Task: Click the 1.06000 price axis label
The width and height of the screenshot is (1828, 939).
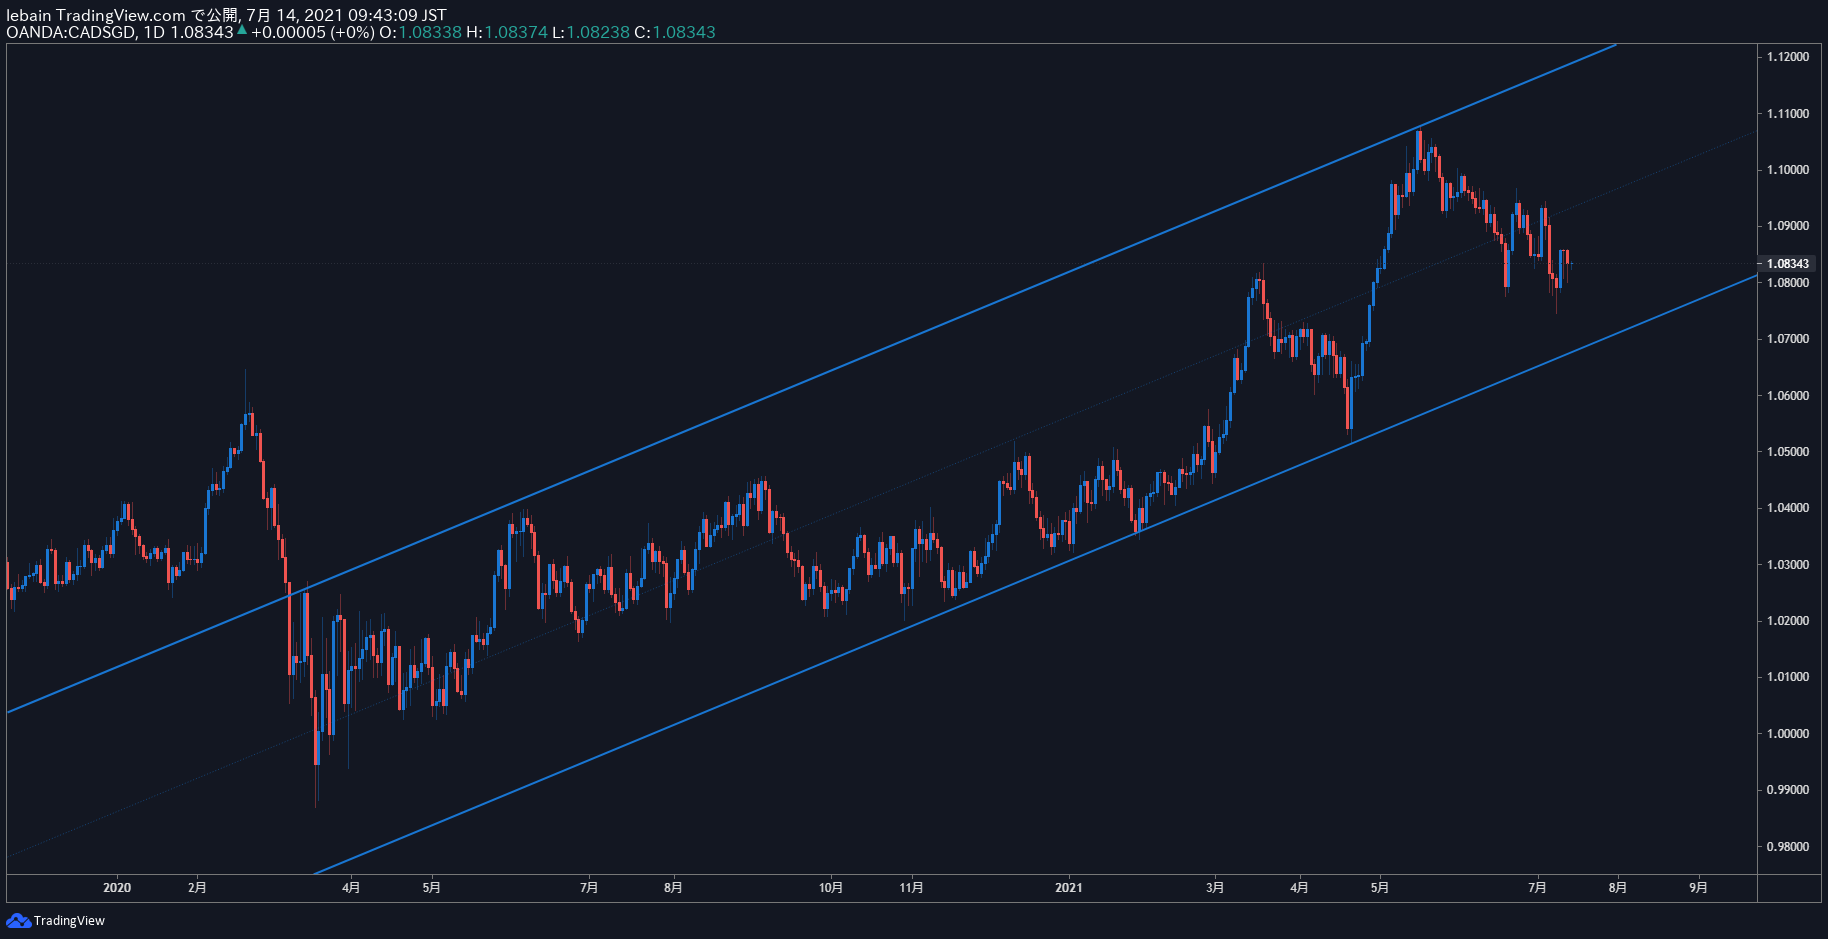Action: click(x=1788, y=396)
